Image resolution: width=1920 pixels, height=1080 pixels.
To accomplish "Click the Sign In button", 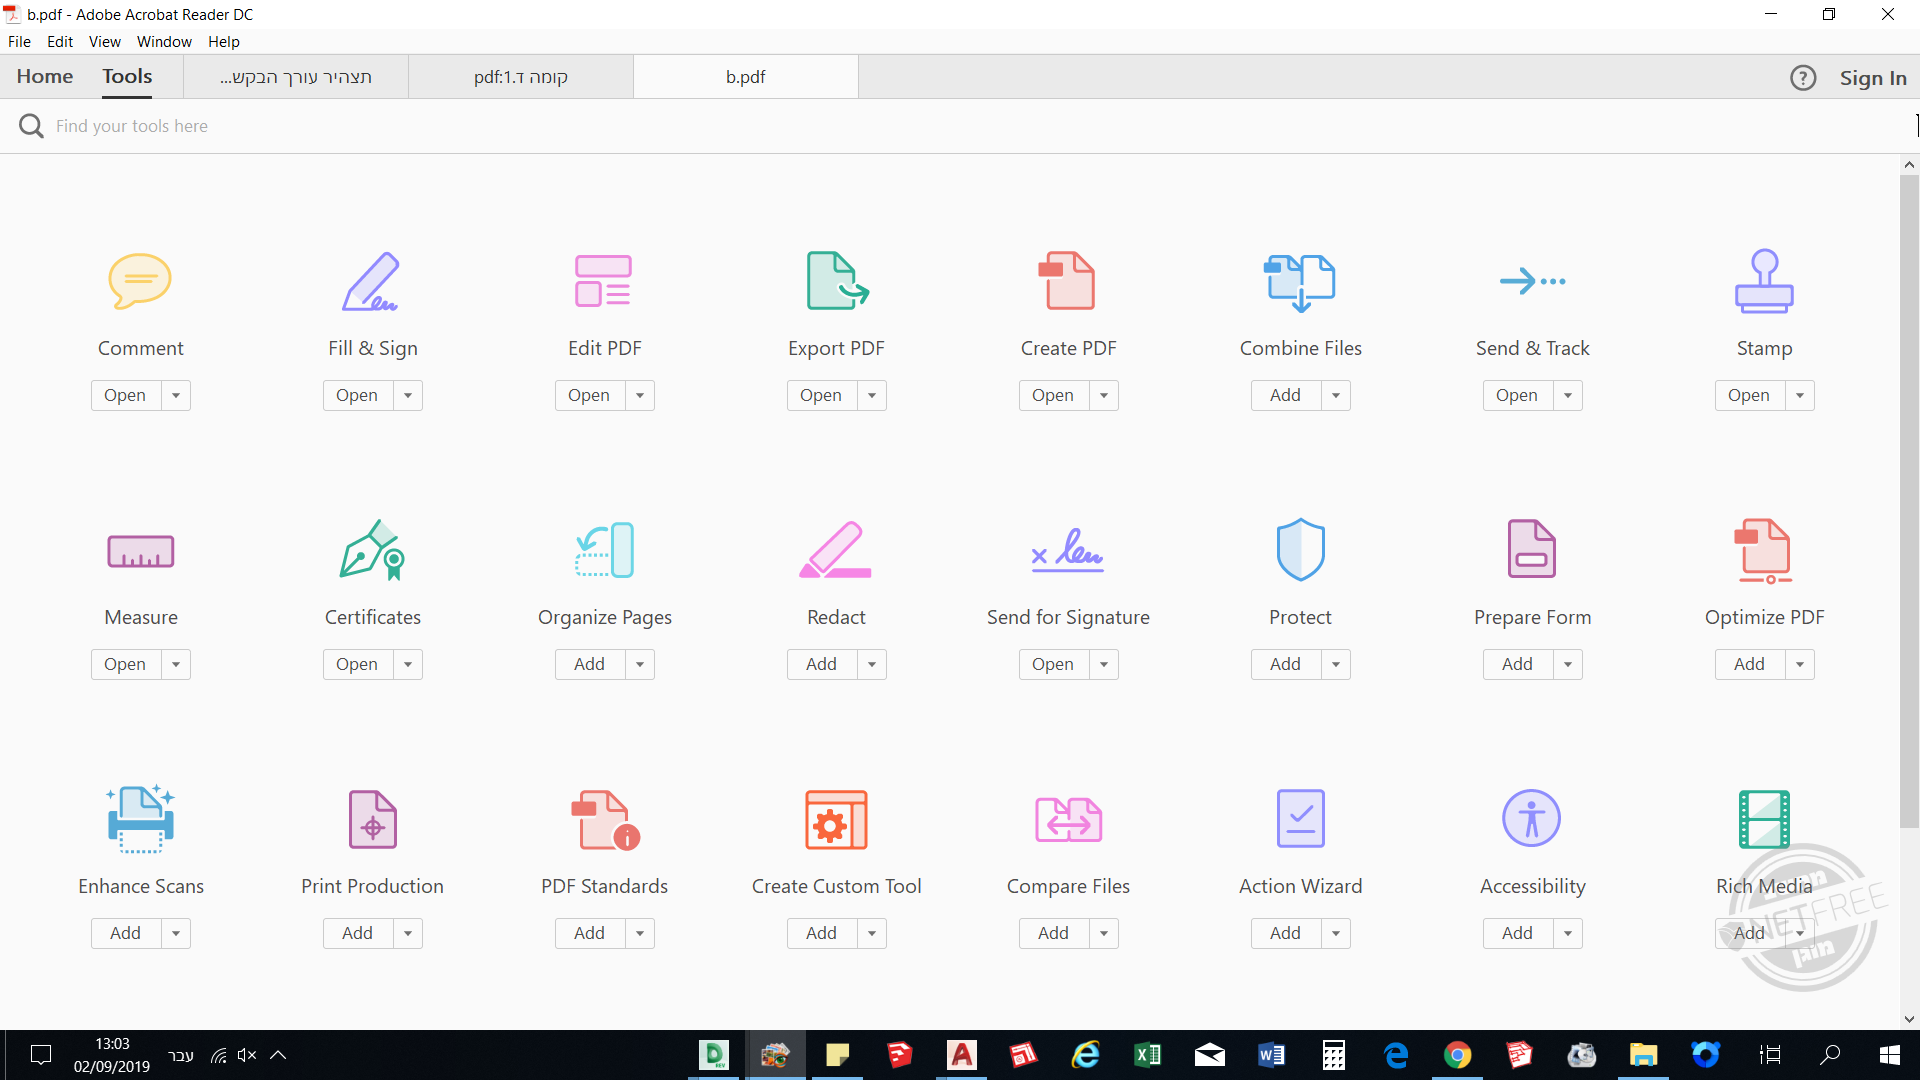I will point(1874,77).
